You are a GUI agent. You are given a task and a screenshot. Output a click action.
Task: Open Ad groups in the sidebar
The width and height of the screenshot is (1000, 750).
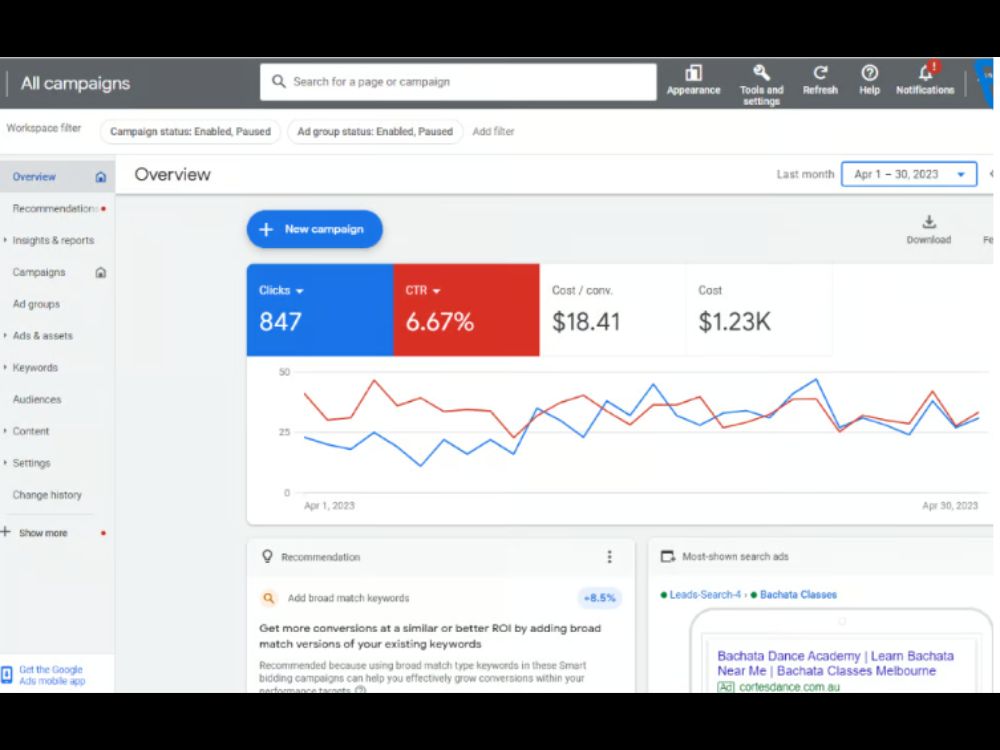[36, 304]
